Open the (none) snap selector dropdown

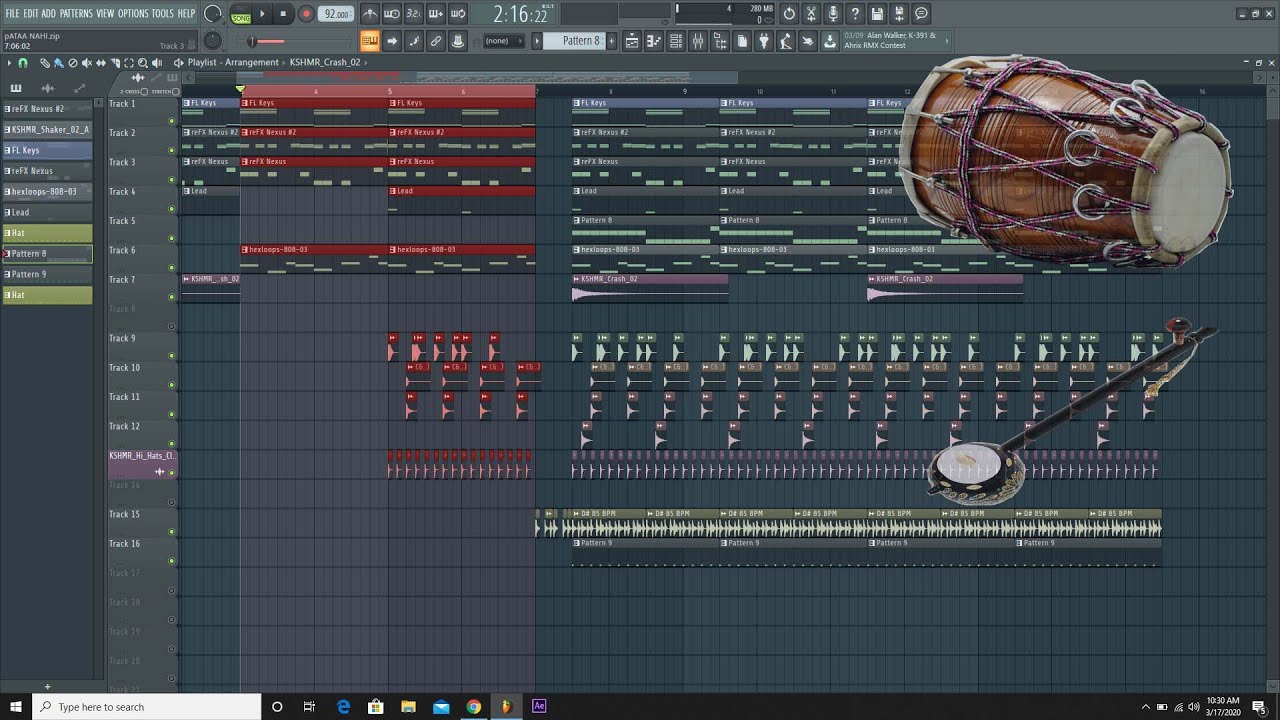505,41
